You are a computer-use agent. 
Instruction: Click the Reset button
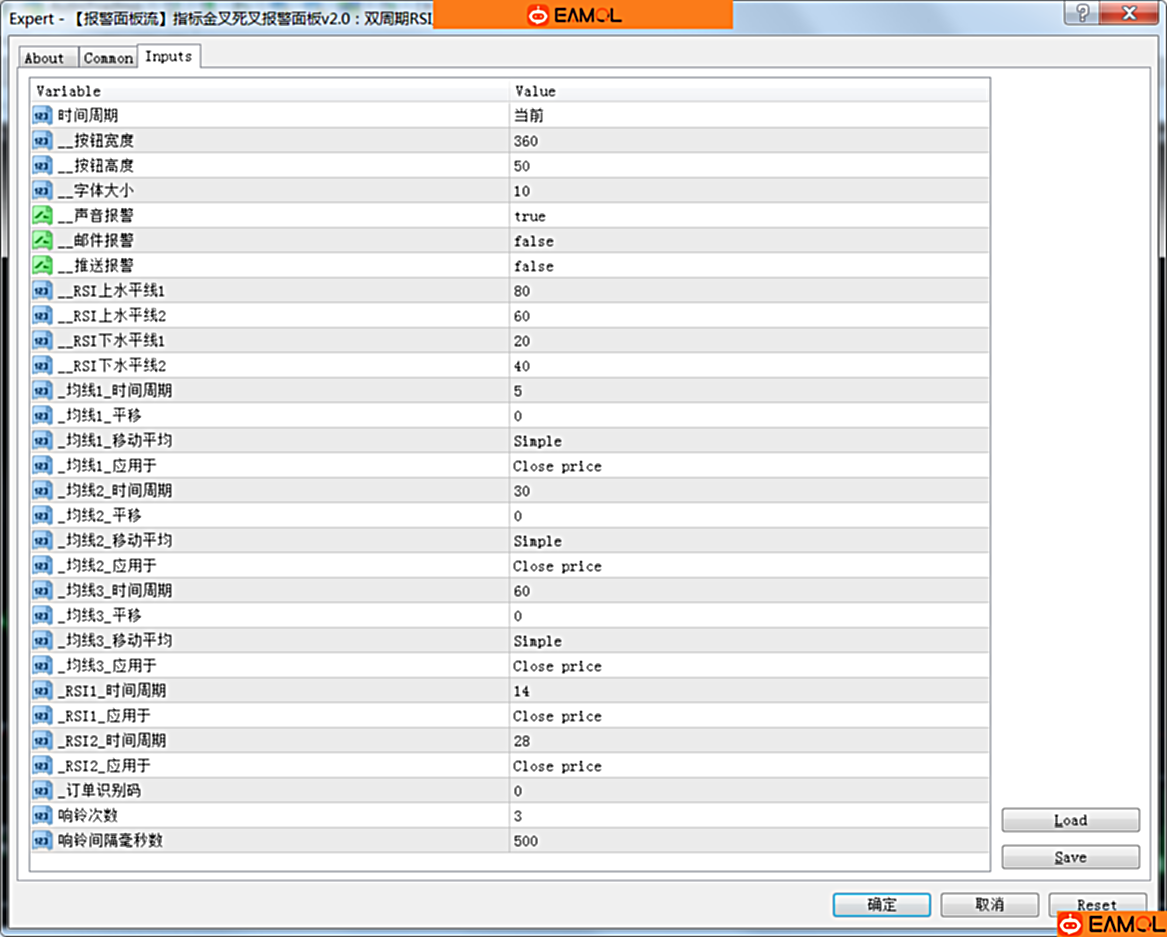tap(1097, 905)
